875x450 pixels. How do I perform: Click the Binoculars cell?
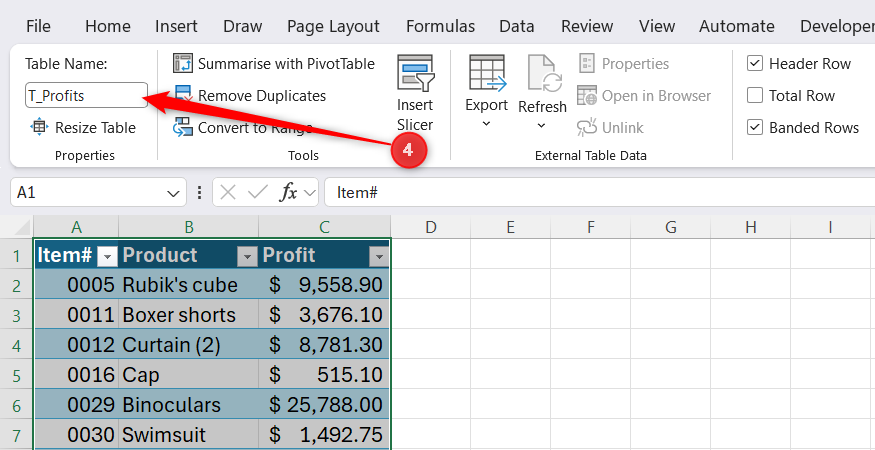click(189, 405)
